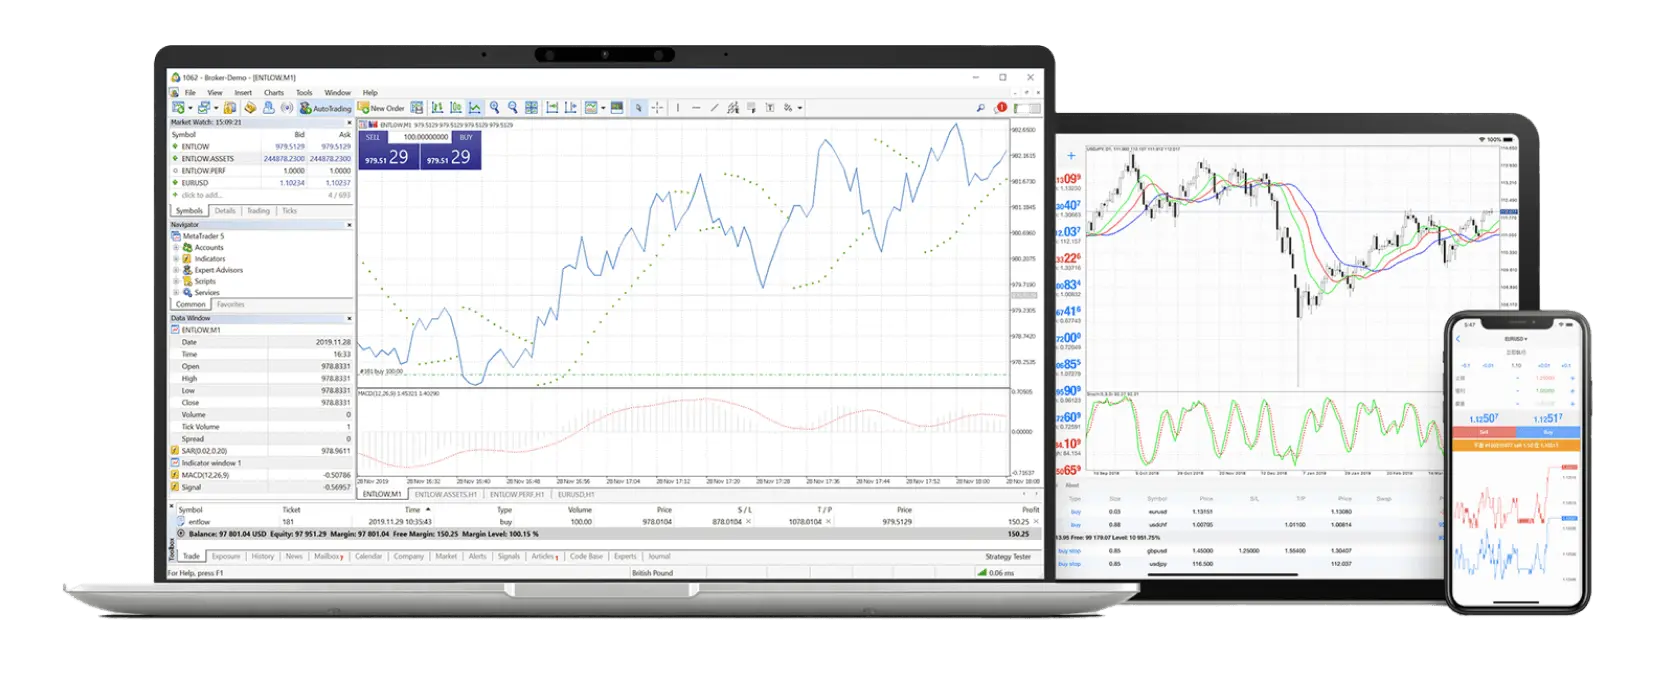This screenshot has width=1672, height=680.
Task: Select the Crosshair cursor tool
Action: pos(657,107)
